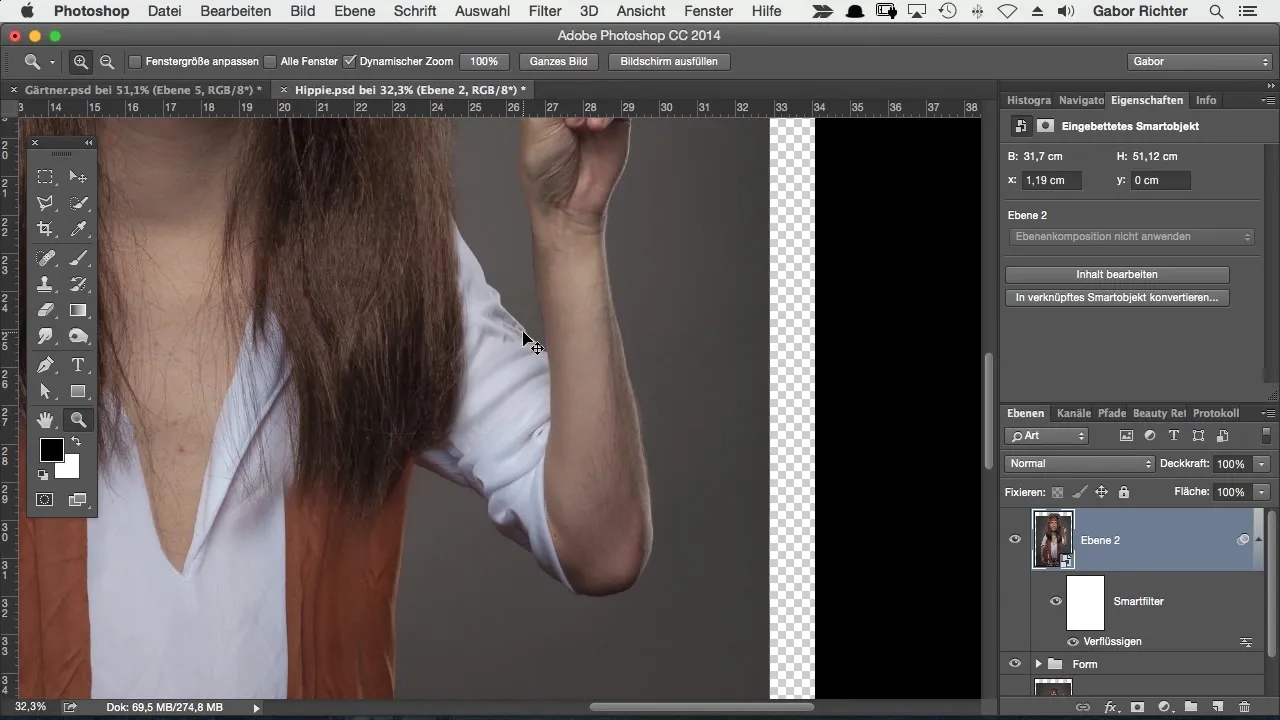Collapse Ebene 2 smart filter list
This screenshot has width=1280, height=720.
[x=1258, y=540]
